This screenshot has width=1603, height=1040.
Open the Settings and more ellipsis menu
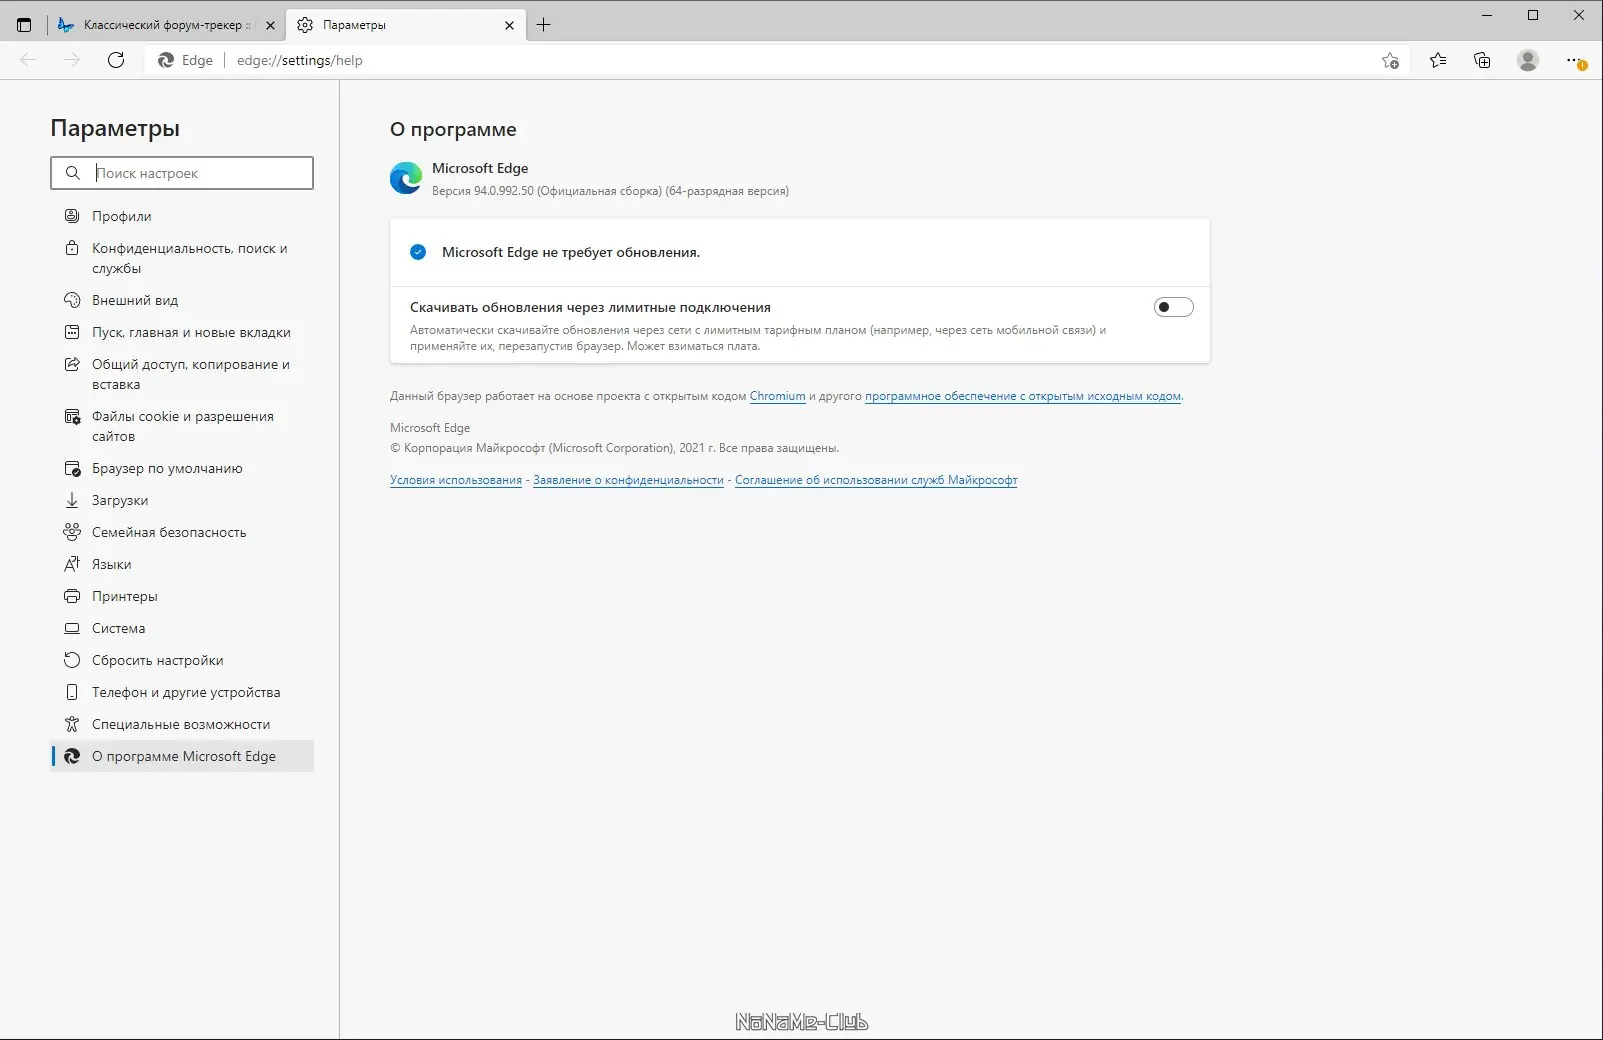click(1575, 60)
